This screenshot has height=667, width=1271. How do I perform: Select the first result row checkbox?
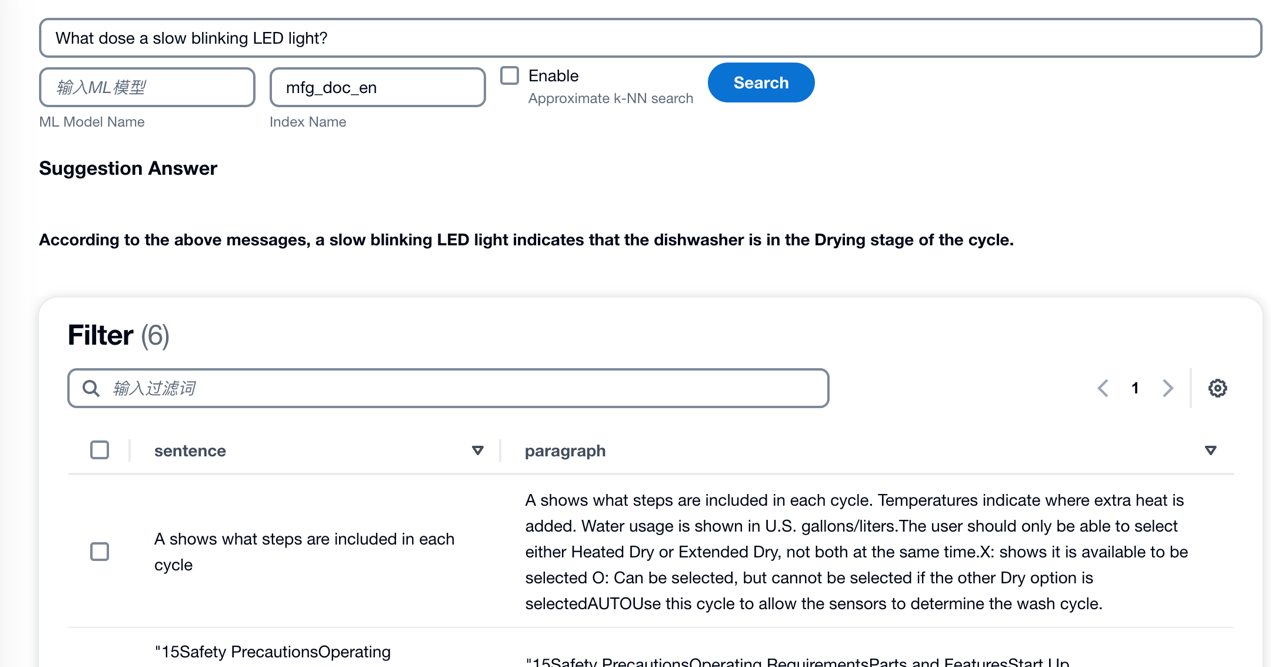coord(100,551)
